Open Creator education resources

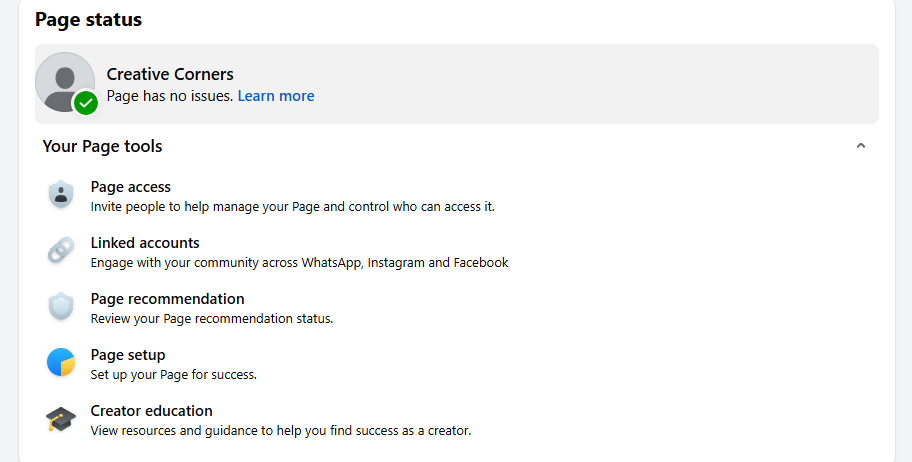pos(151,411)
